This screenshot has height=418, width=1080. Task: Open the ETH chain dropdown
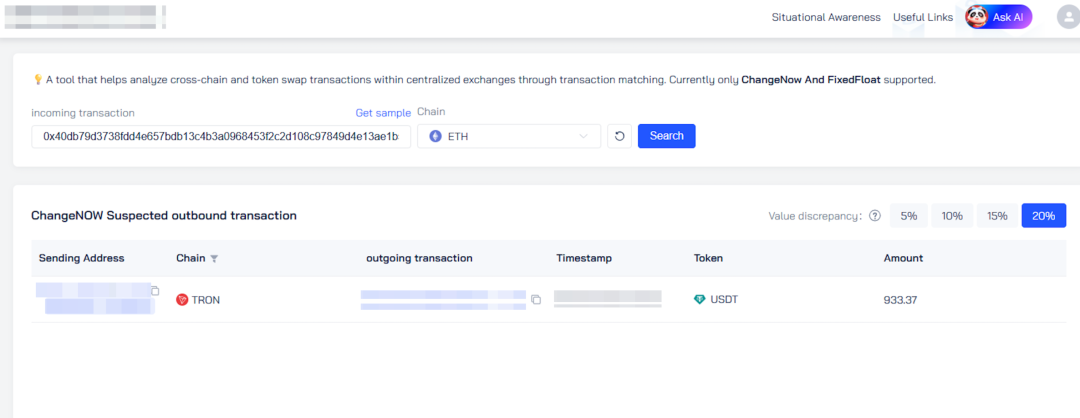509,136
